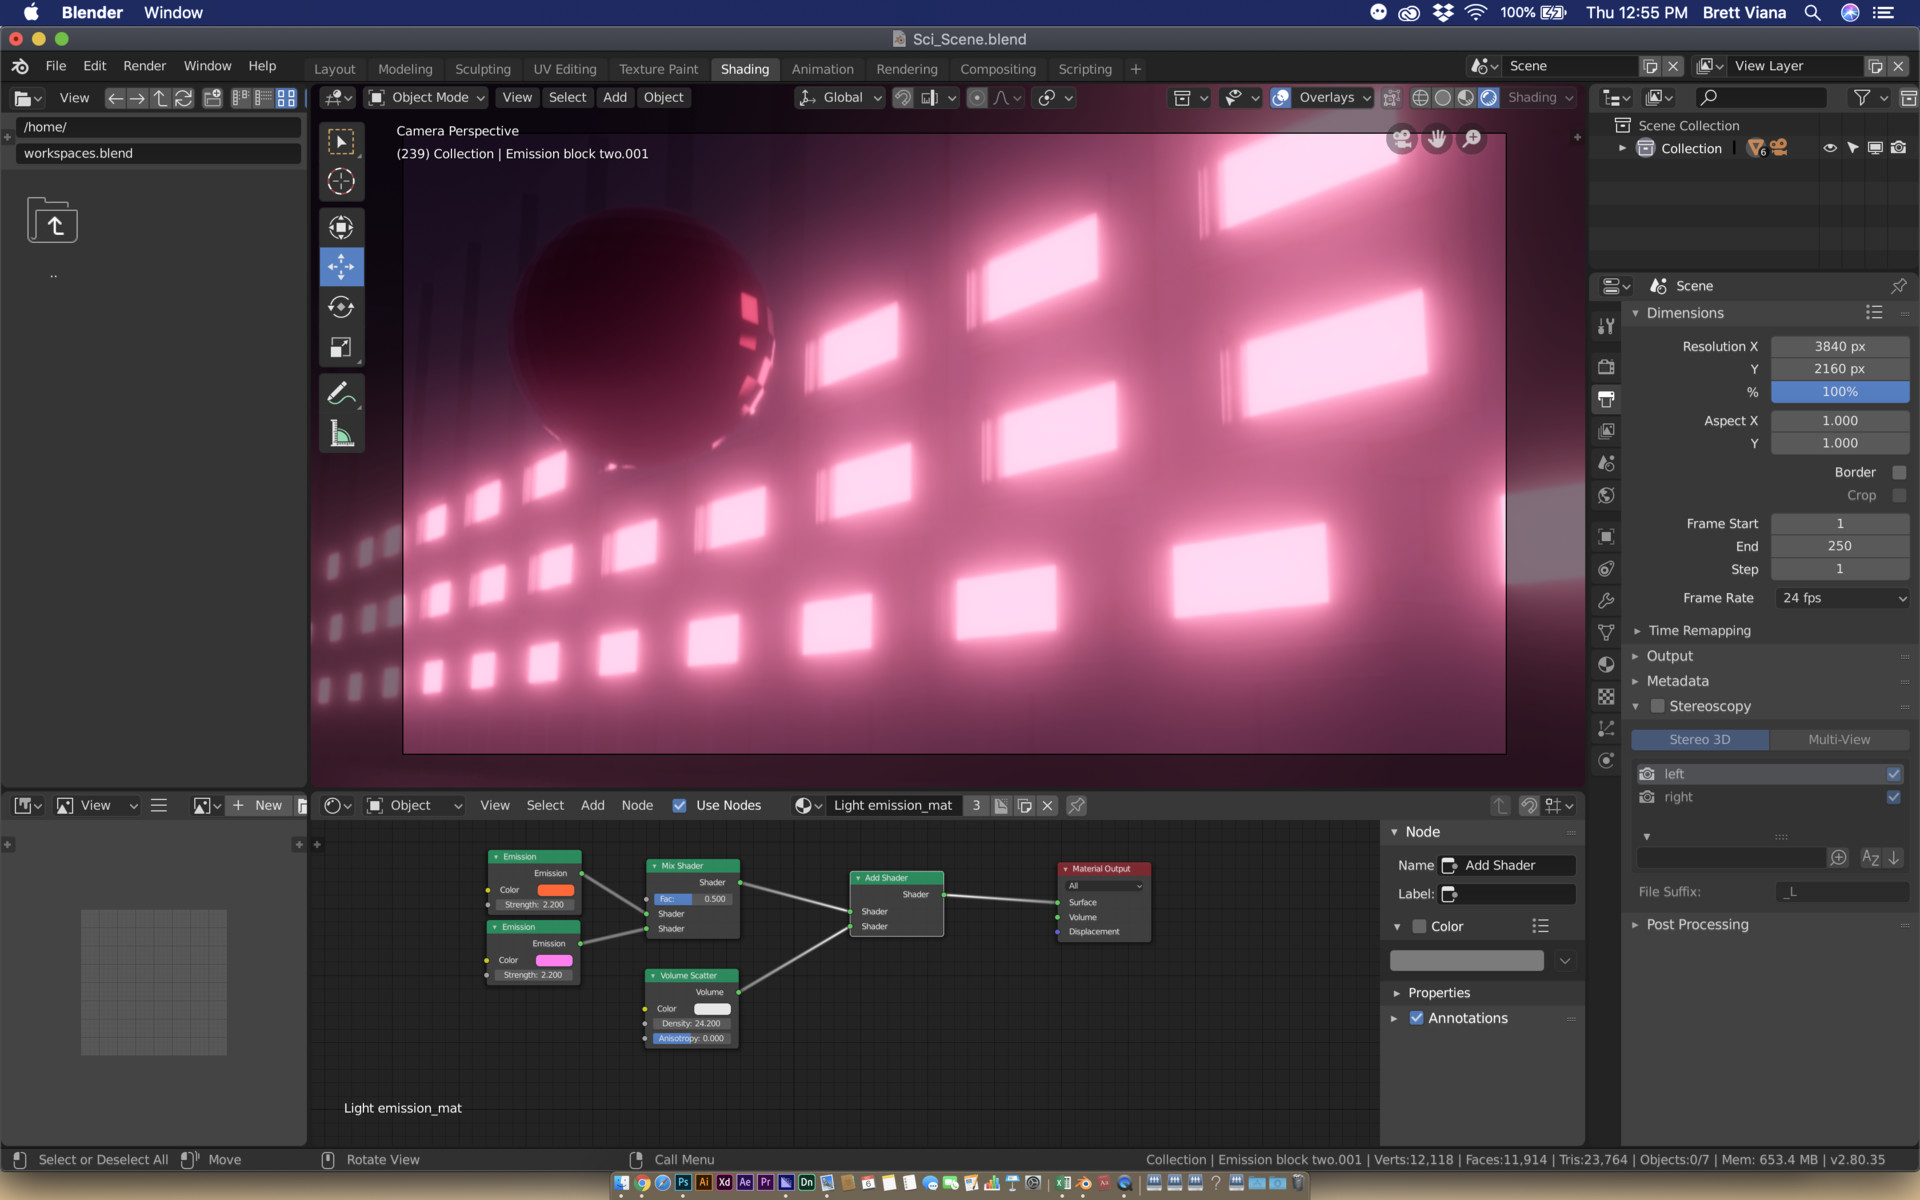The height and width of the screenshot is (1200, 1920).
Task: Switch to the Compositing workspace tab
Action: (997, 69)
